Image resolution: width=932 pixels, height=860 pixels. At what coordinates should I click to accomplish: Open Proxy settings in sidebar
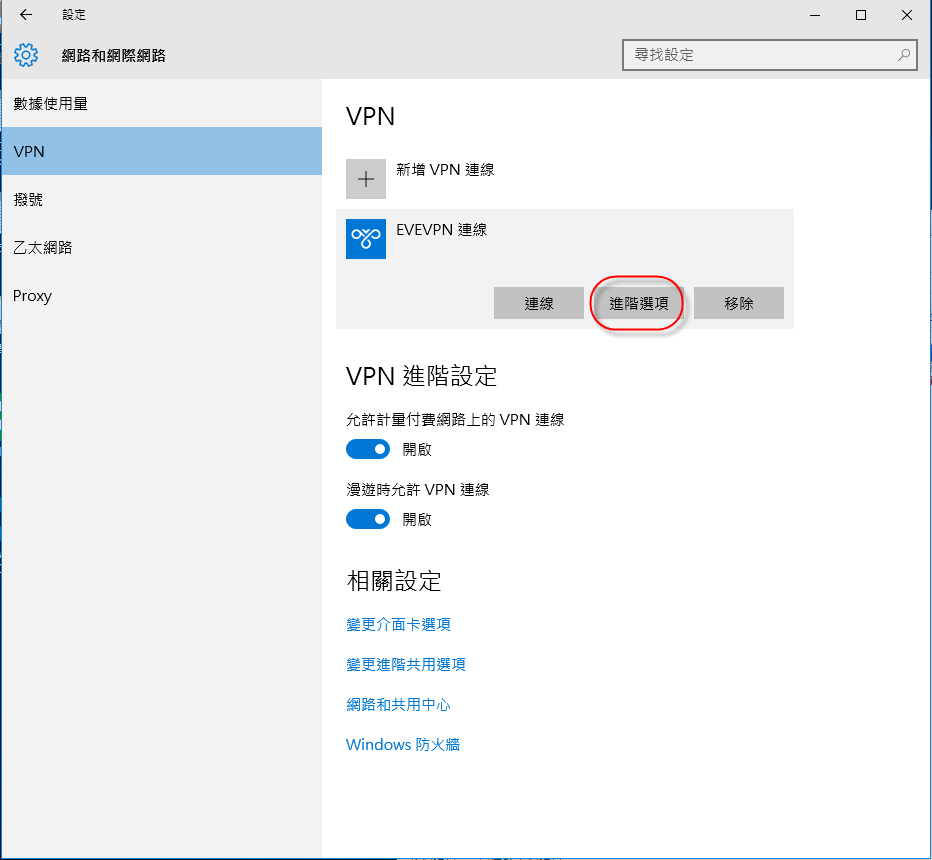point(32,296)
